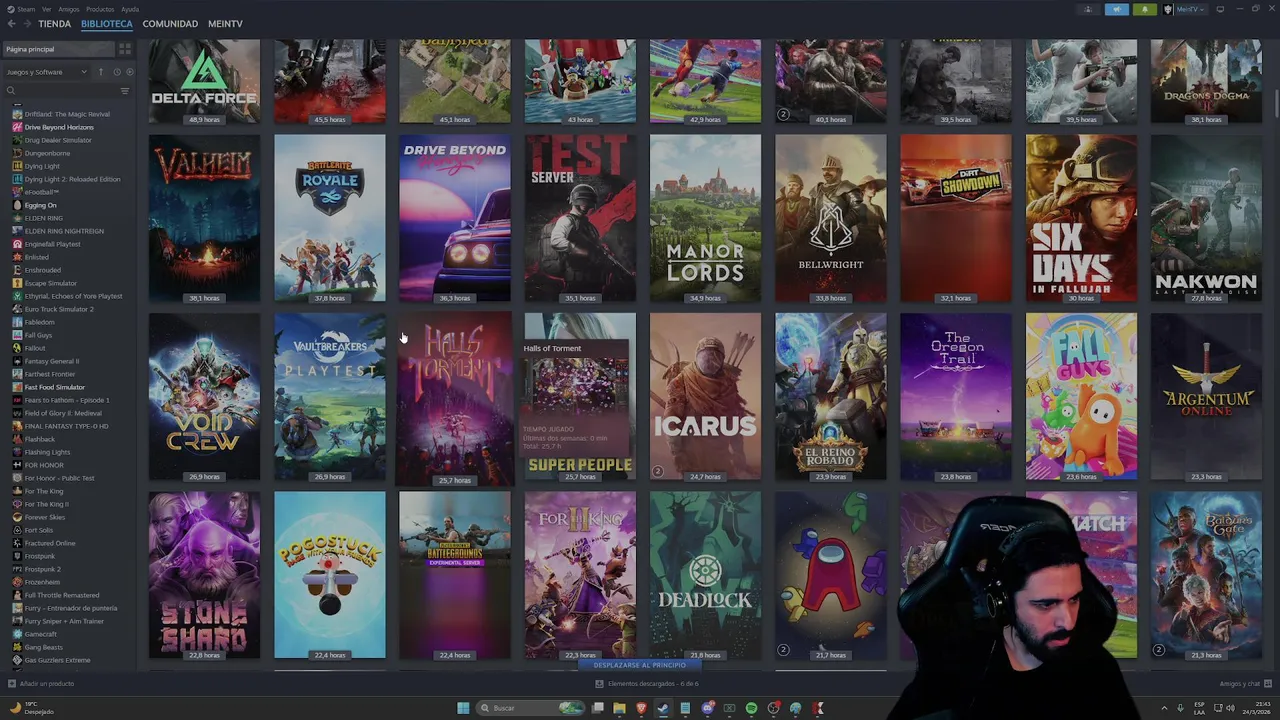The image size is (1280, 720).
Task: Open the Halls of Torment cover
Action: tap(455, 398)
